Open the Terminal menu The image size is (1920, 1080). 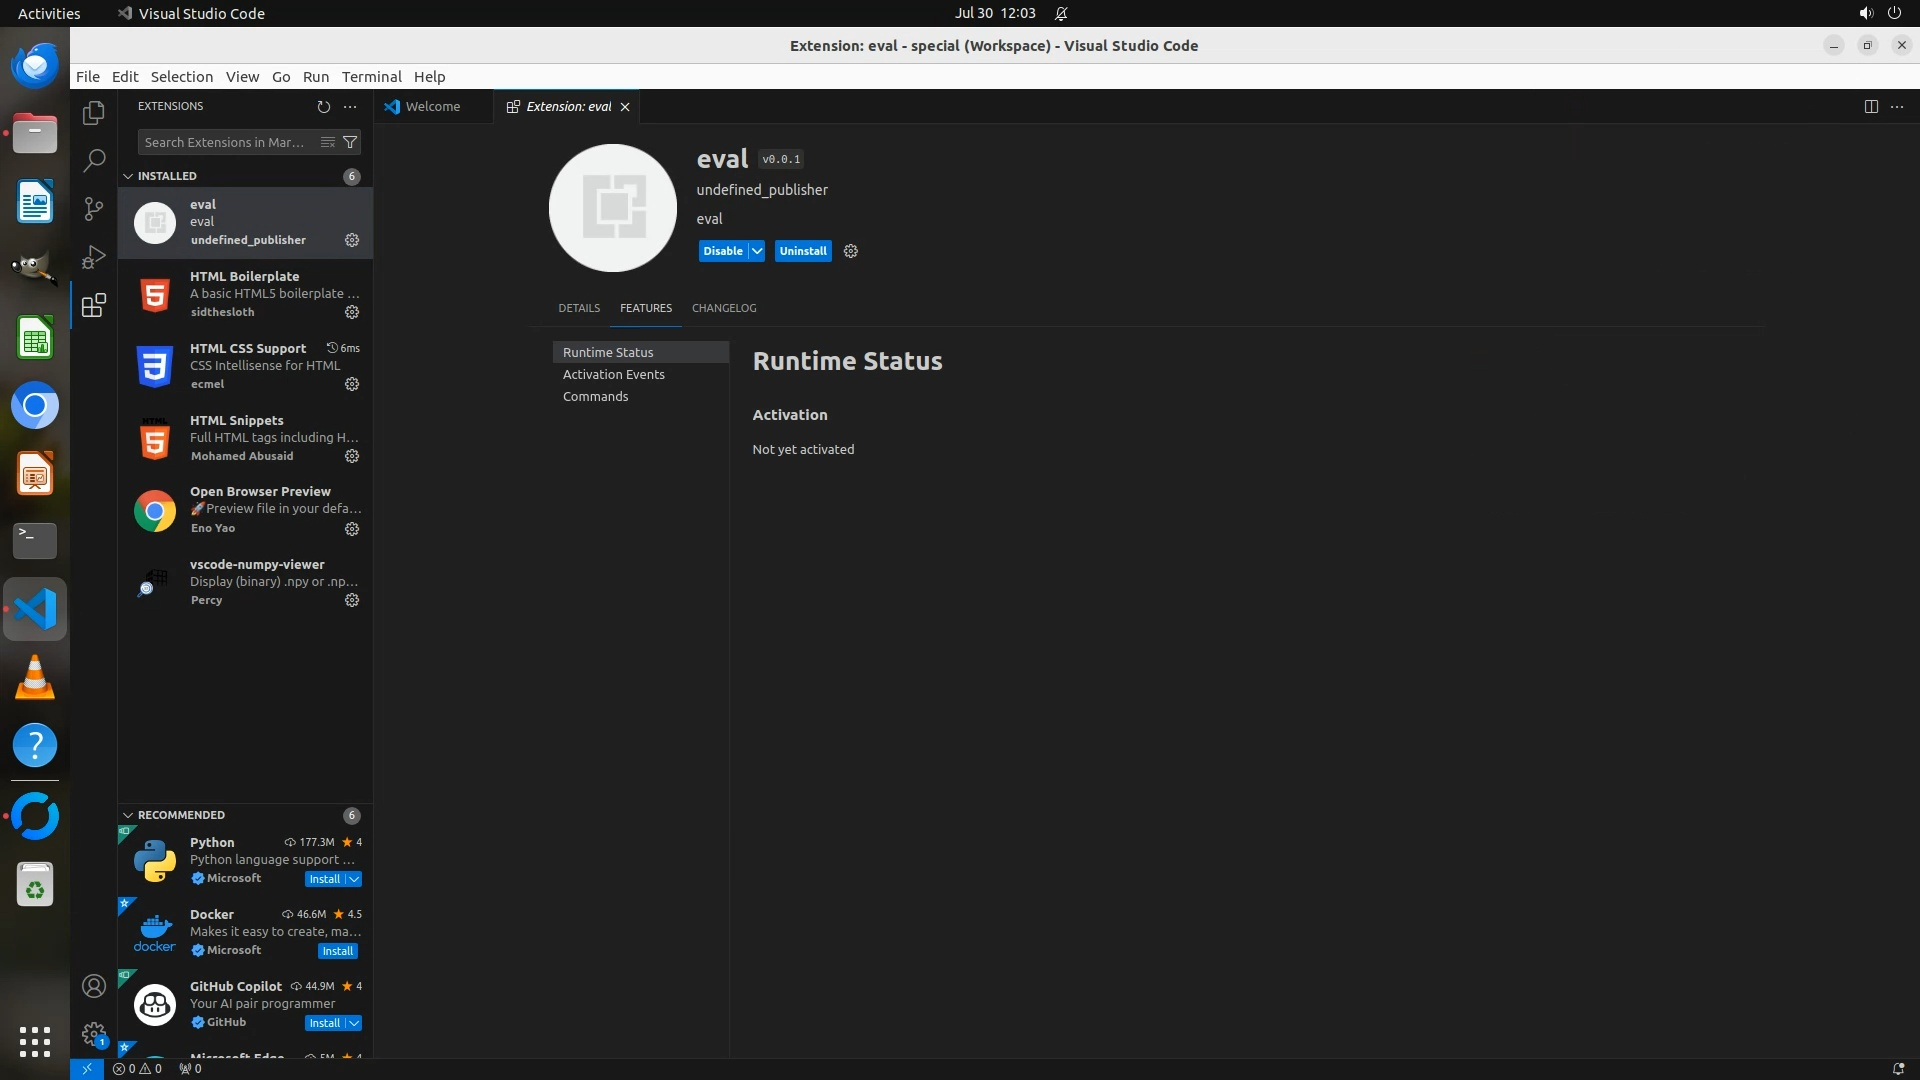(371, 77)
